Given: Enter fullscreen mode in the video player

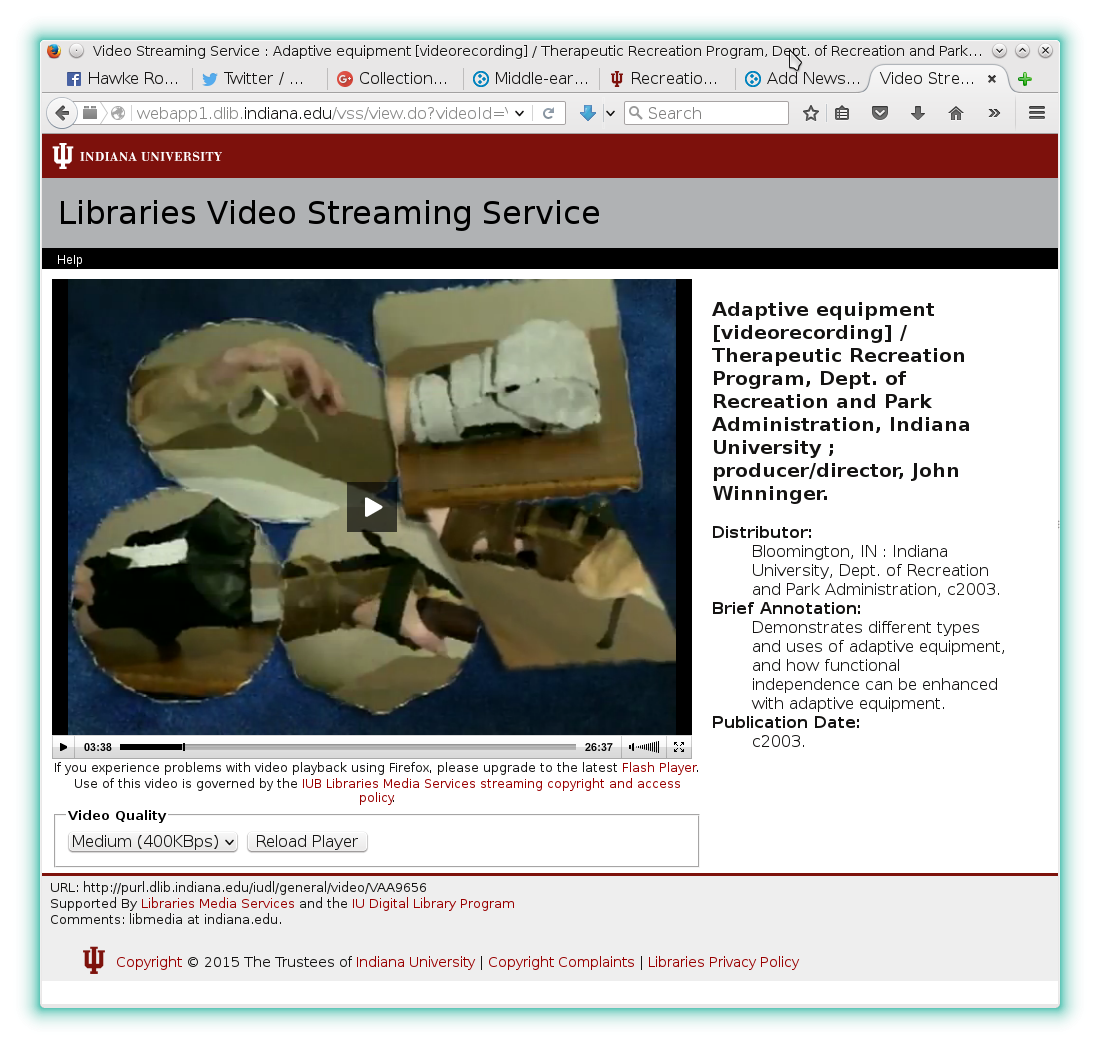Looking at the screenshot, I should (679, 747).
